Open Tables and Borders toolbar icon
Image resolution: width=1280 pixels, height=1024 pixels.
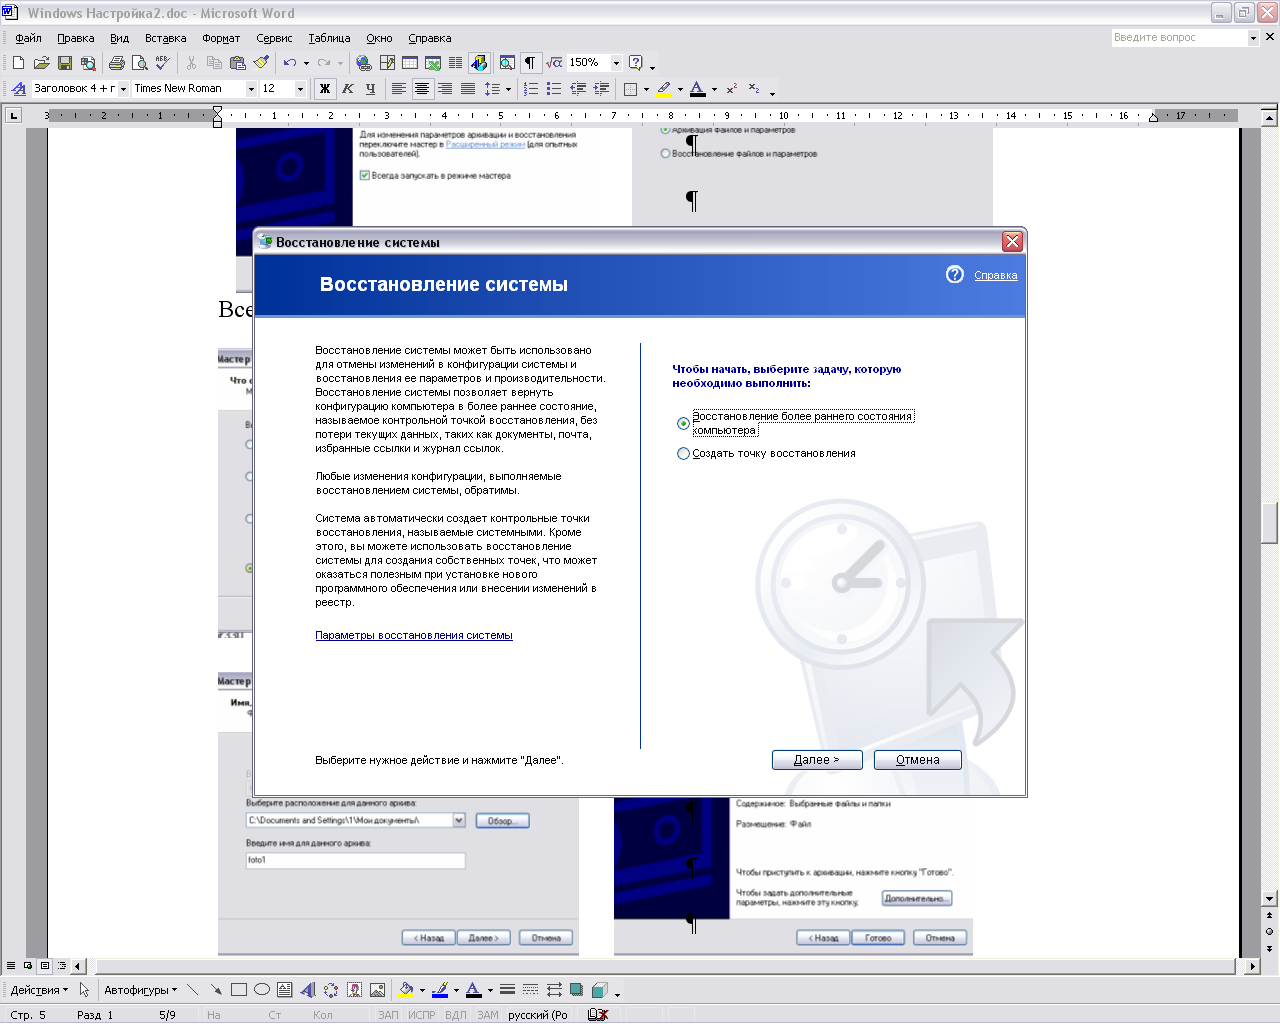(387, 63)
